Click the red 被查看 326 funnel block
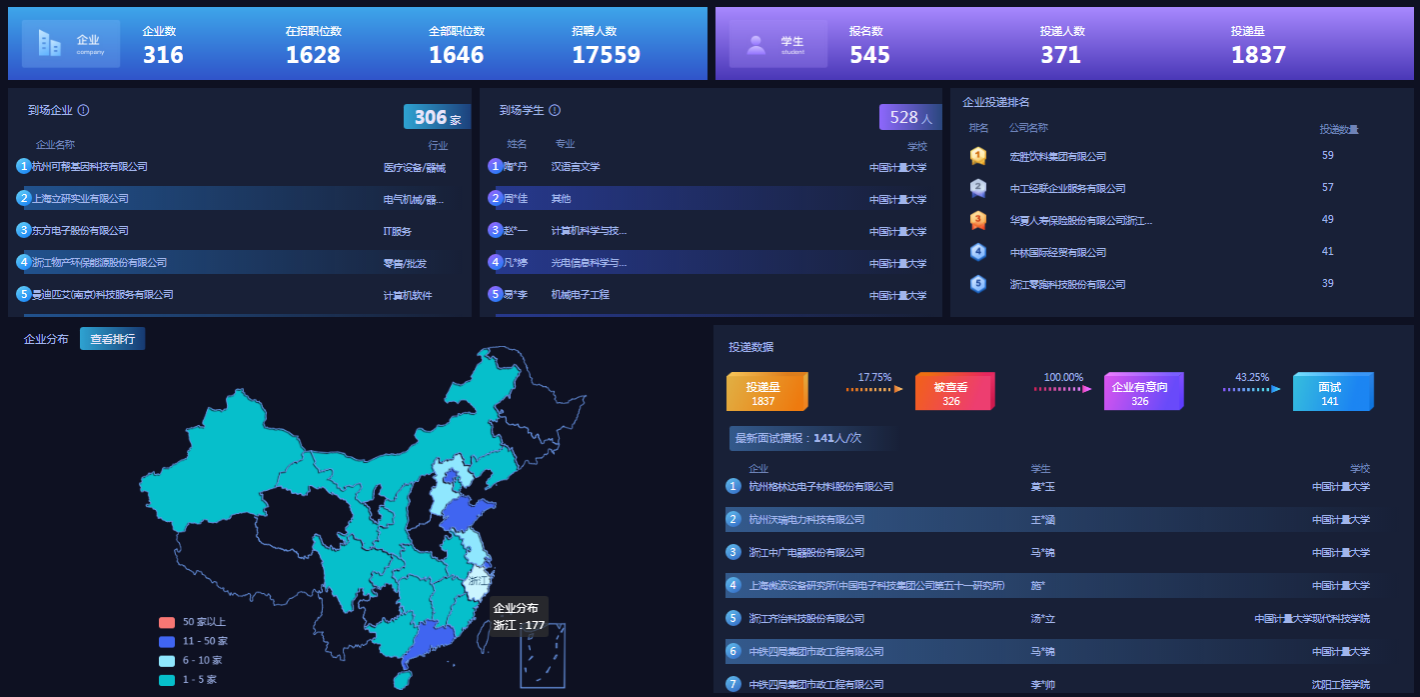This screenshot has height=697, width=1420. (x=953, y=393)
